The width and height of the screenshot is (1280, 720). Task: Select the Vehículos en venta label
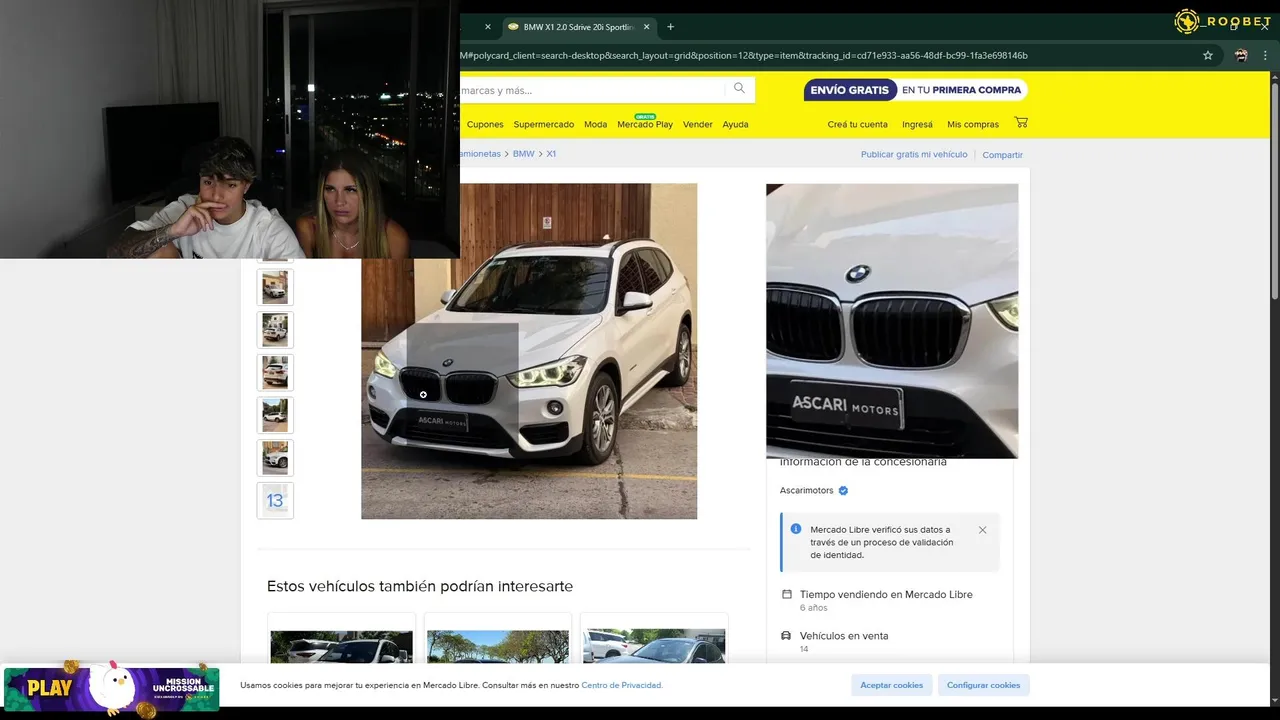[x=844, y=636]
